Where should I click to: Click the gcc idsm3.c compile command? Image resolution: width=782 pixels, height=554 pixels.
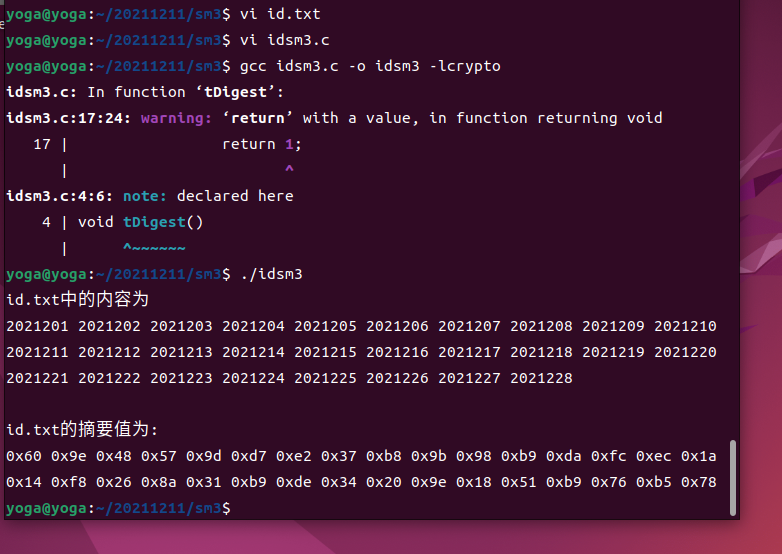pos(370,66)
